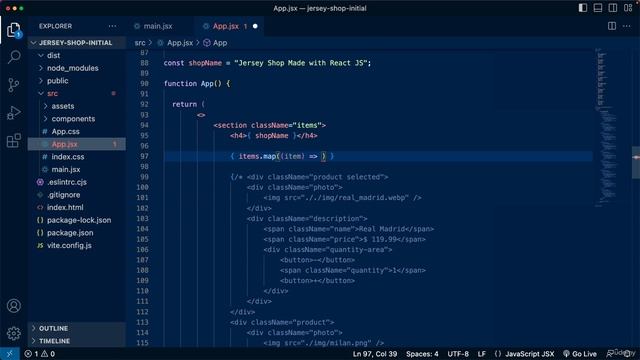
Task: Expand the components folder
Action: (77, 119)
